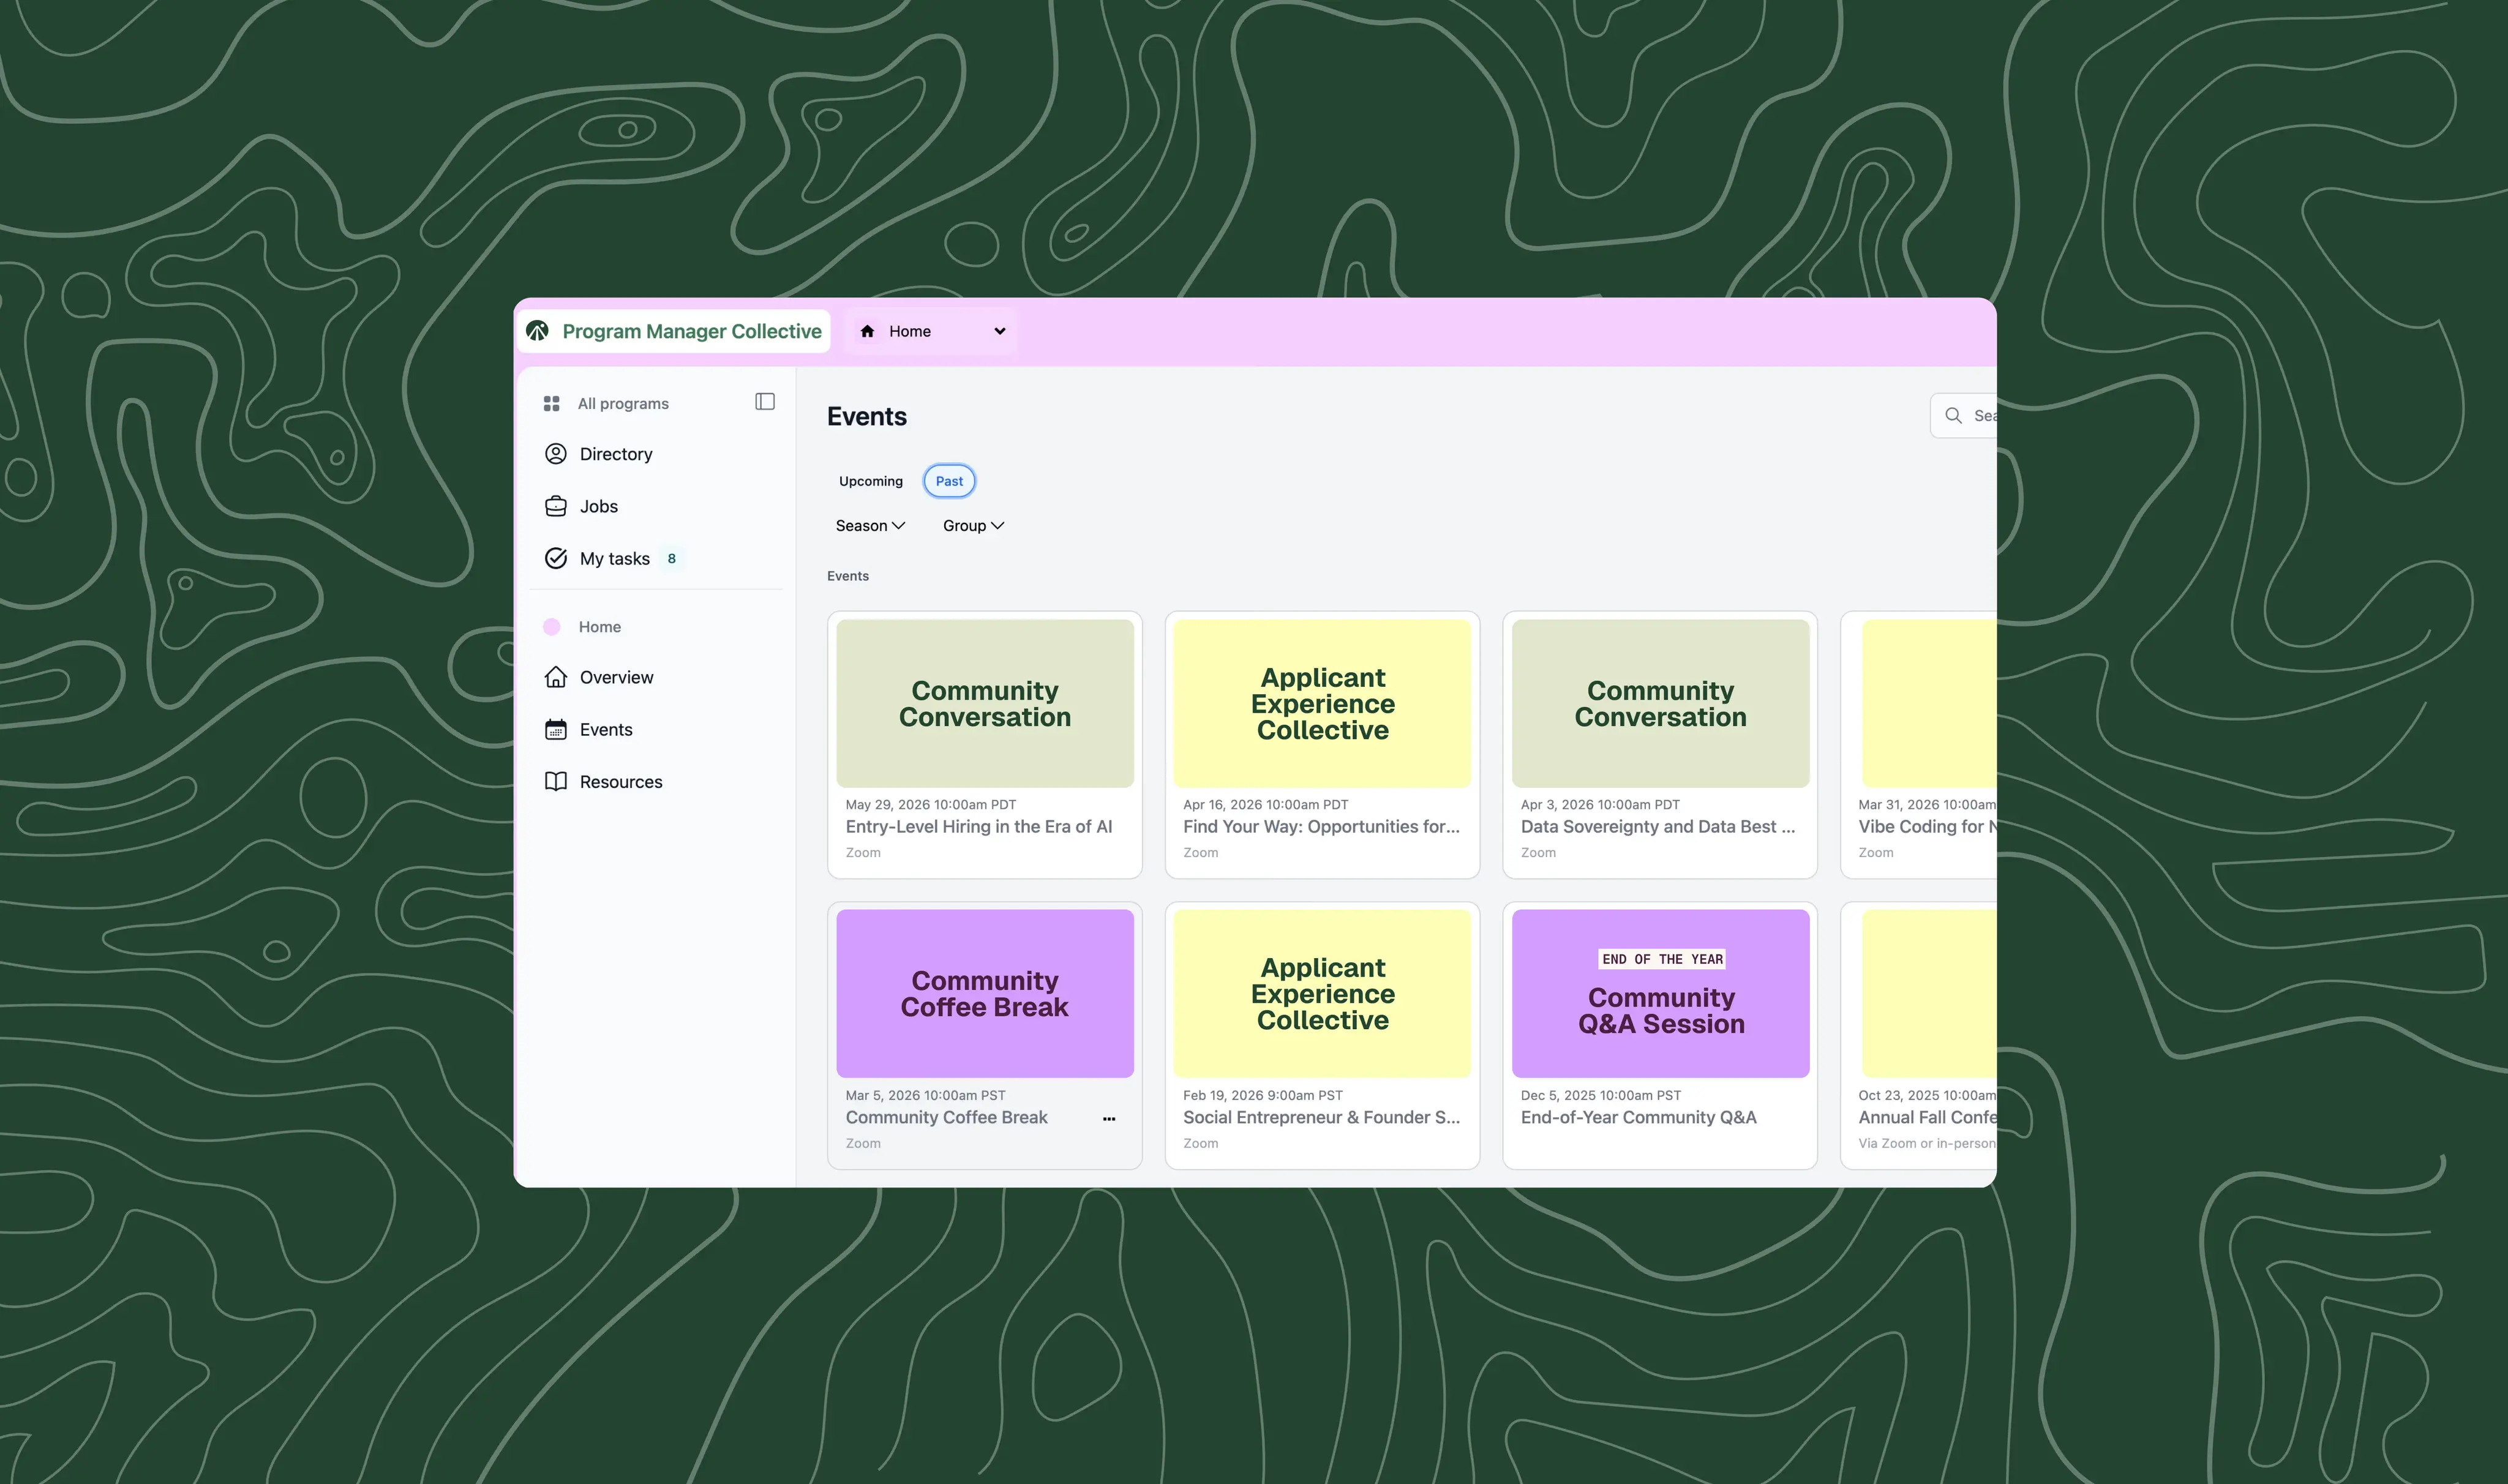Click the pink Home dot icon
This screenshot has height=1484, width=2508.
pyautogui.click(x=552, y=627)
